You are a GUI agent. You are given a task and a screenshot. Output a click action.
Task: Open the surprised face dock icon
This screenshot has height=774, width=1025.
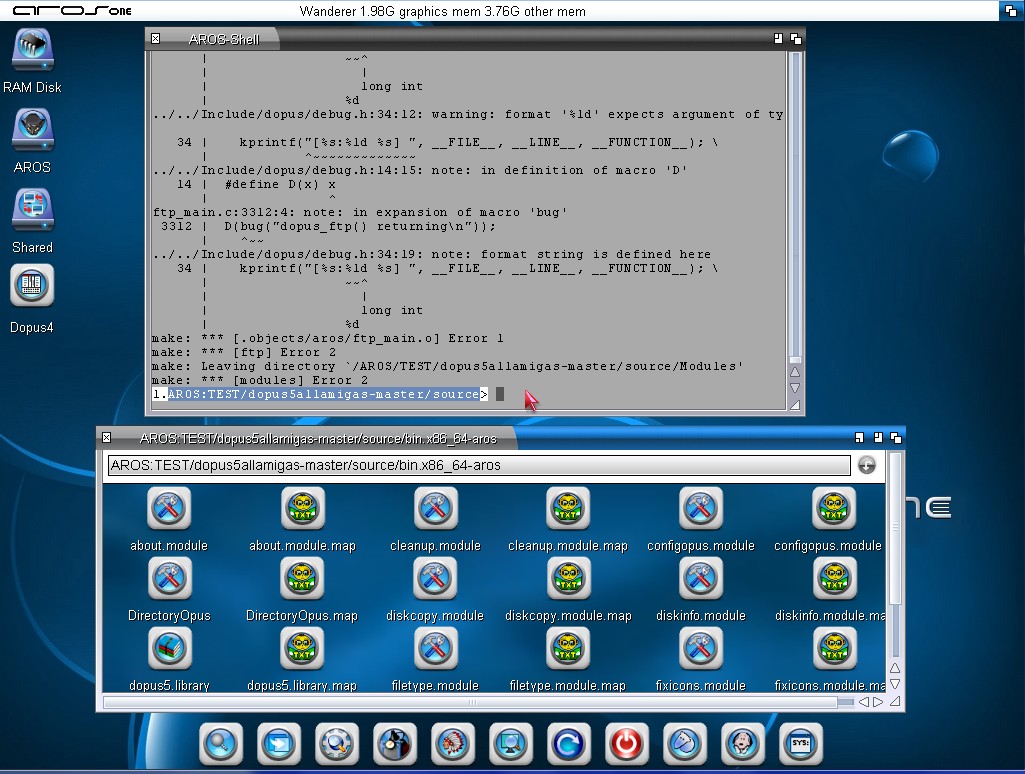[743, 743]
